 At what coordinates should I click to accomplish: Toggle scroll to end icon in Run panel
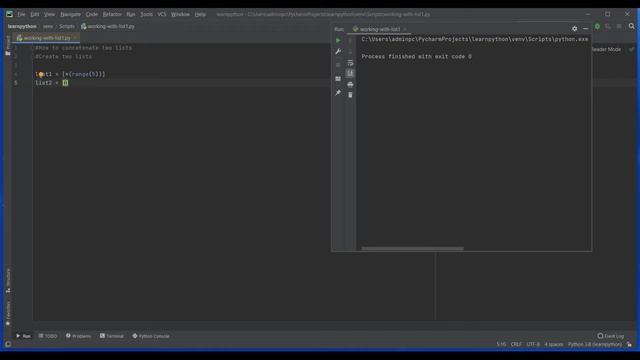click(x=350, y=73)
